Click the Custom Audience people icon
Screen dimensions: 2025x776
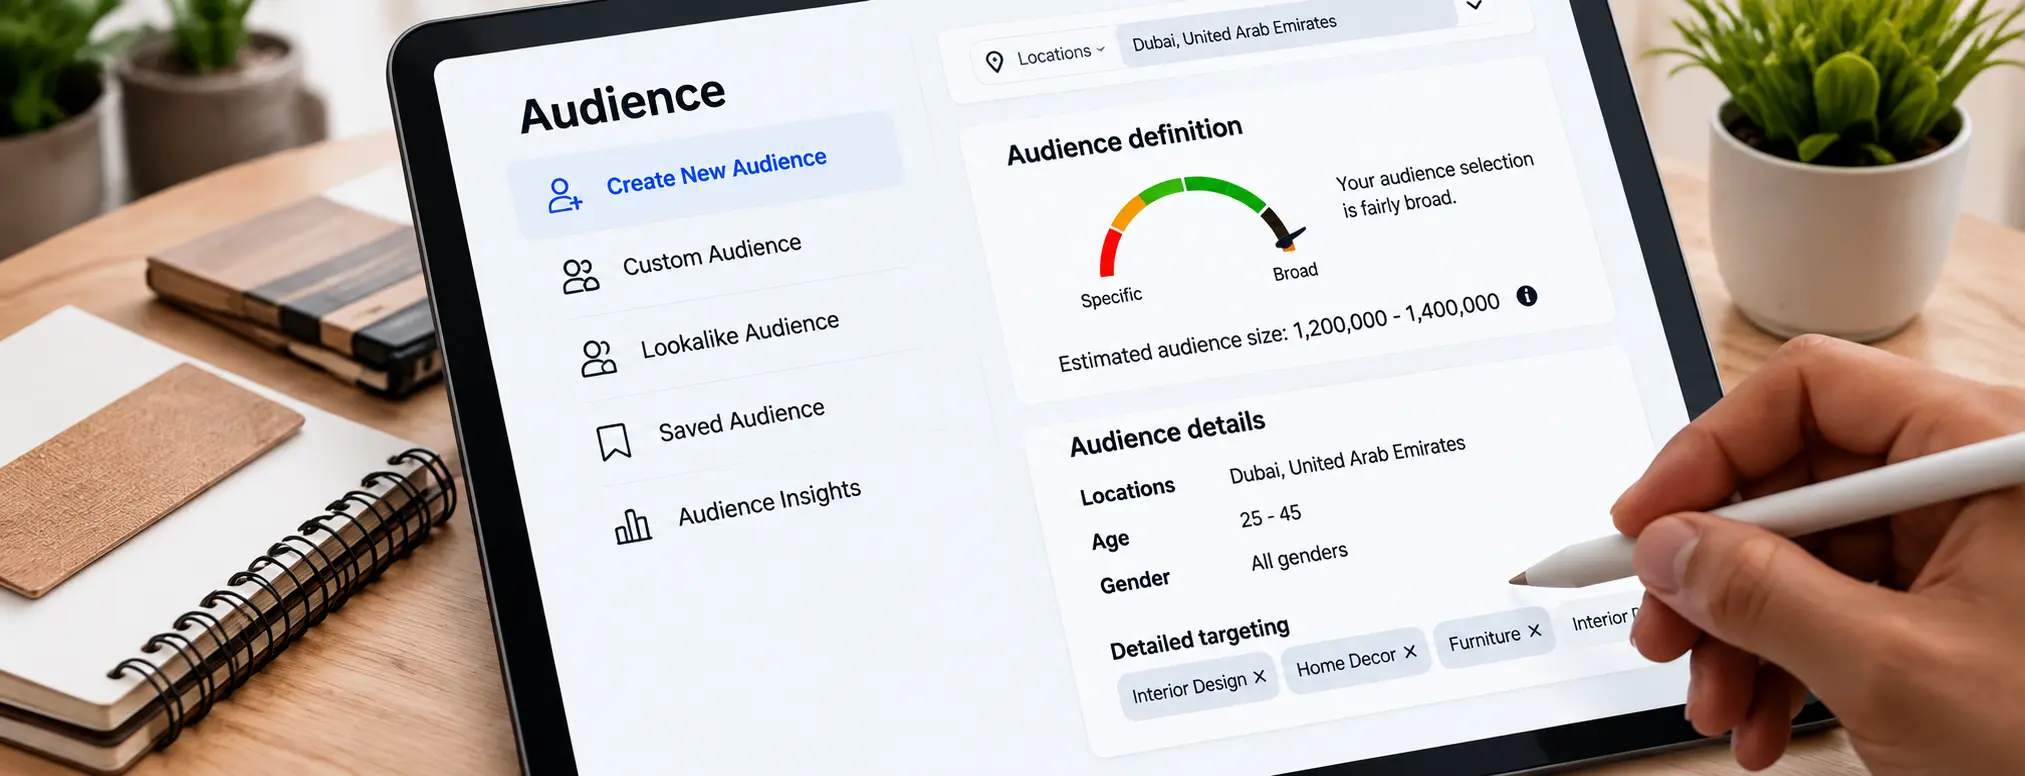click(580, 276)
